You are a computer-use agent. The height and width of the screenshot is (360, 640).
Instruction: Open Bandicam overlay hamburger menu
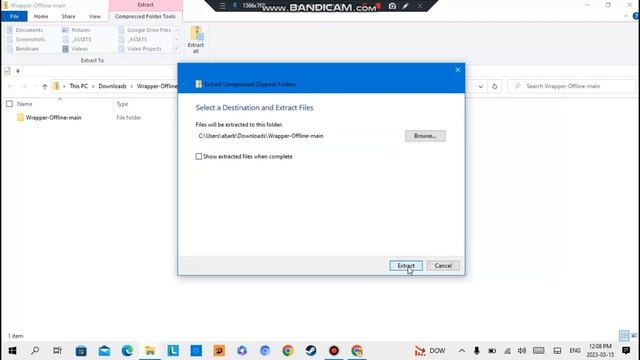pos(222,6)
